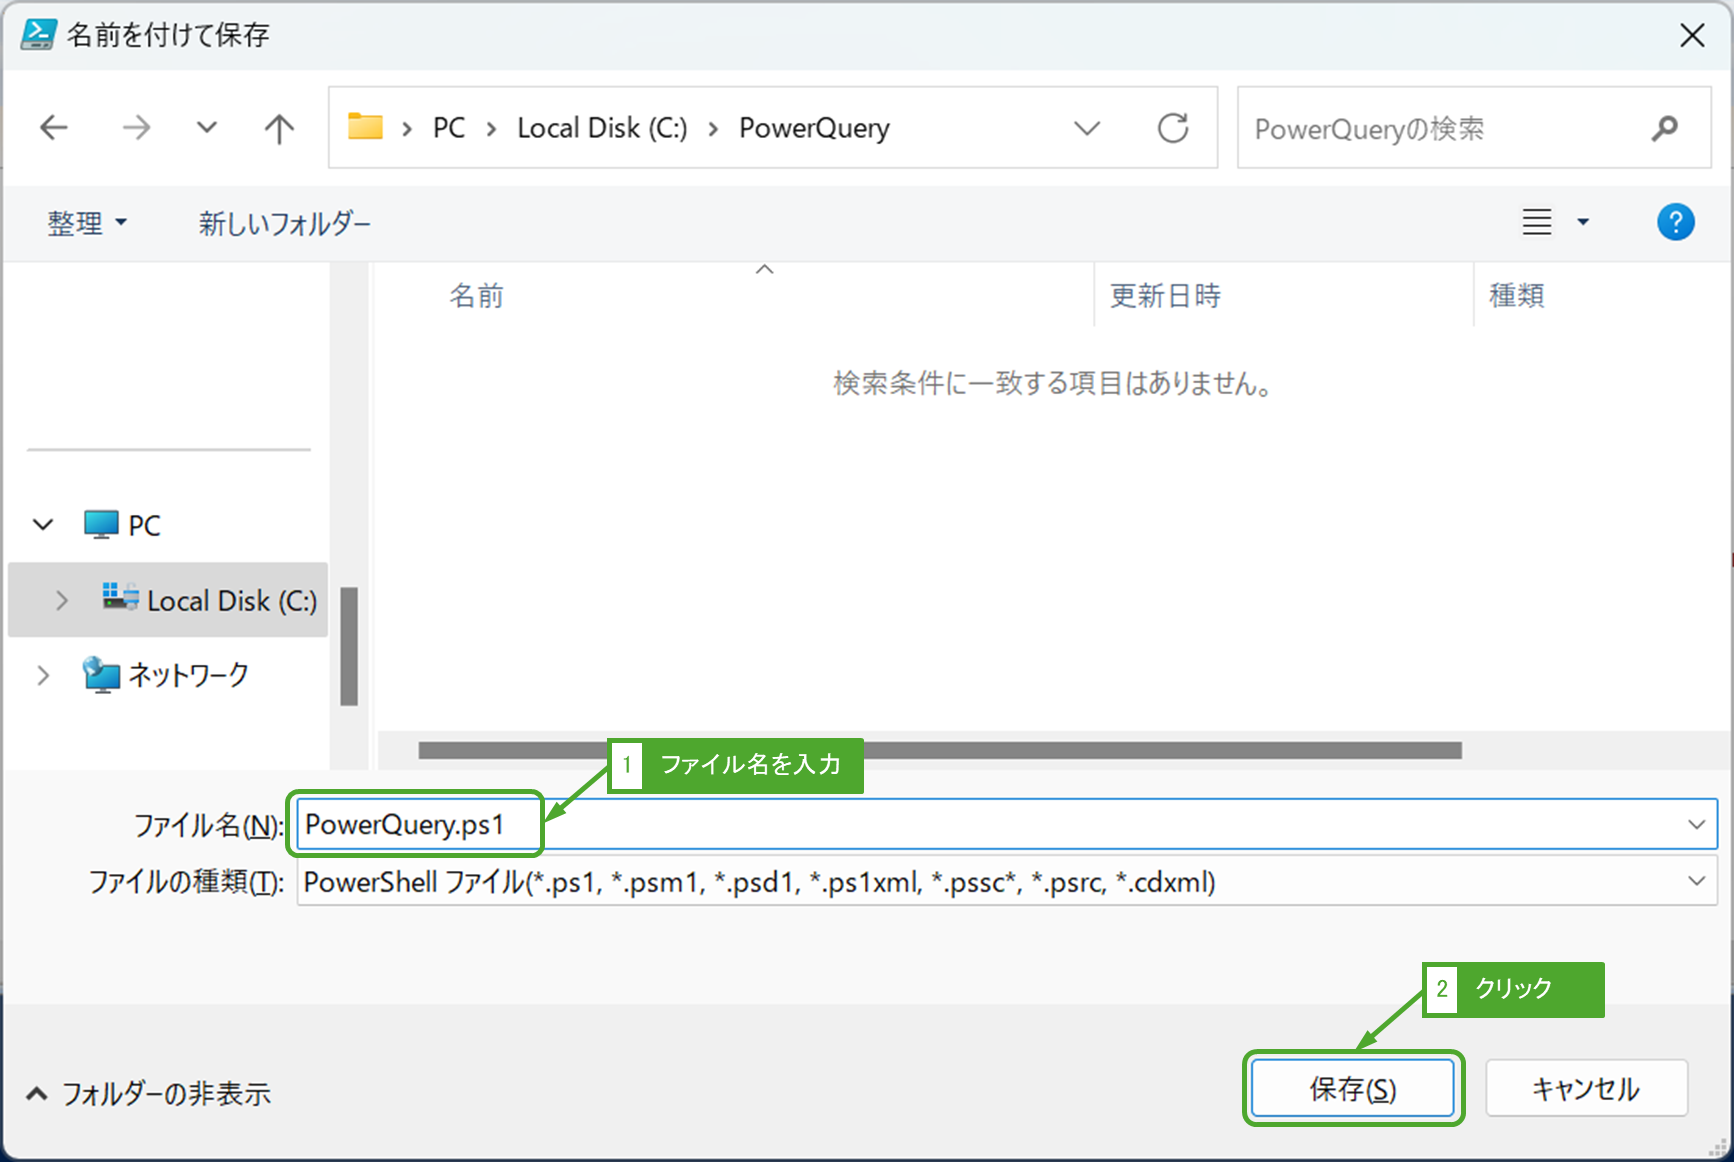The image size is (1734, 1162).
Task: Open the file type dropdown
Action: click(1696, 881)
